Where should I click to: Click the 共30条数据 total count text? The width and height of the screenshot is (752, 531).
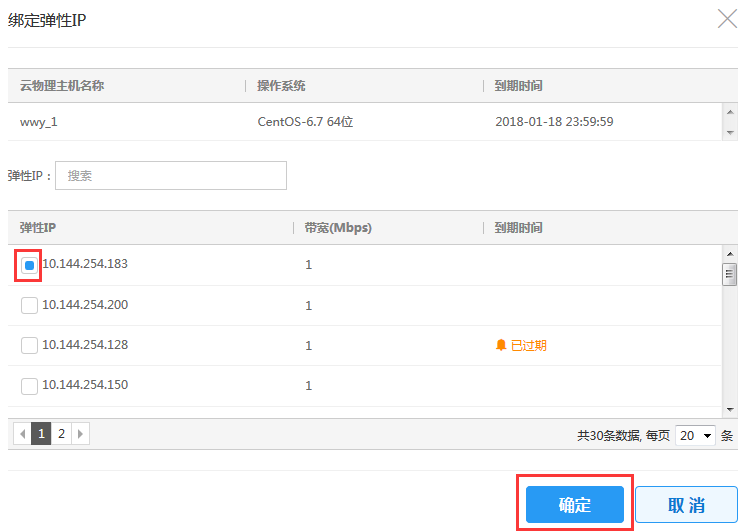609,436
